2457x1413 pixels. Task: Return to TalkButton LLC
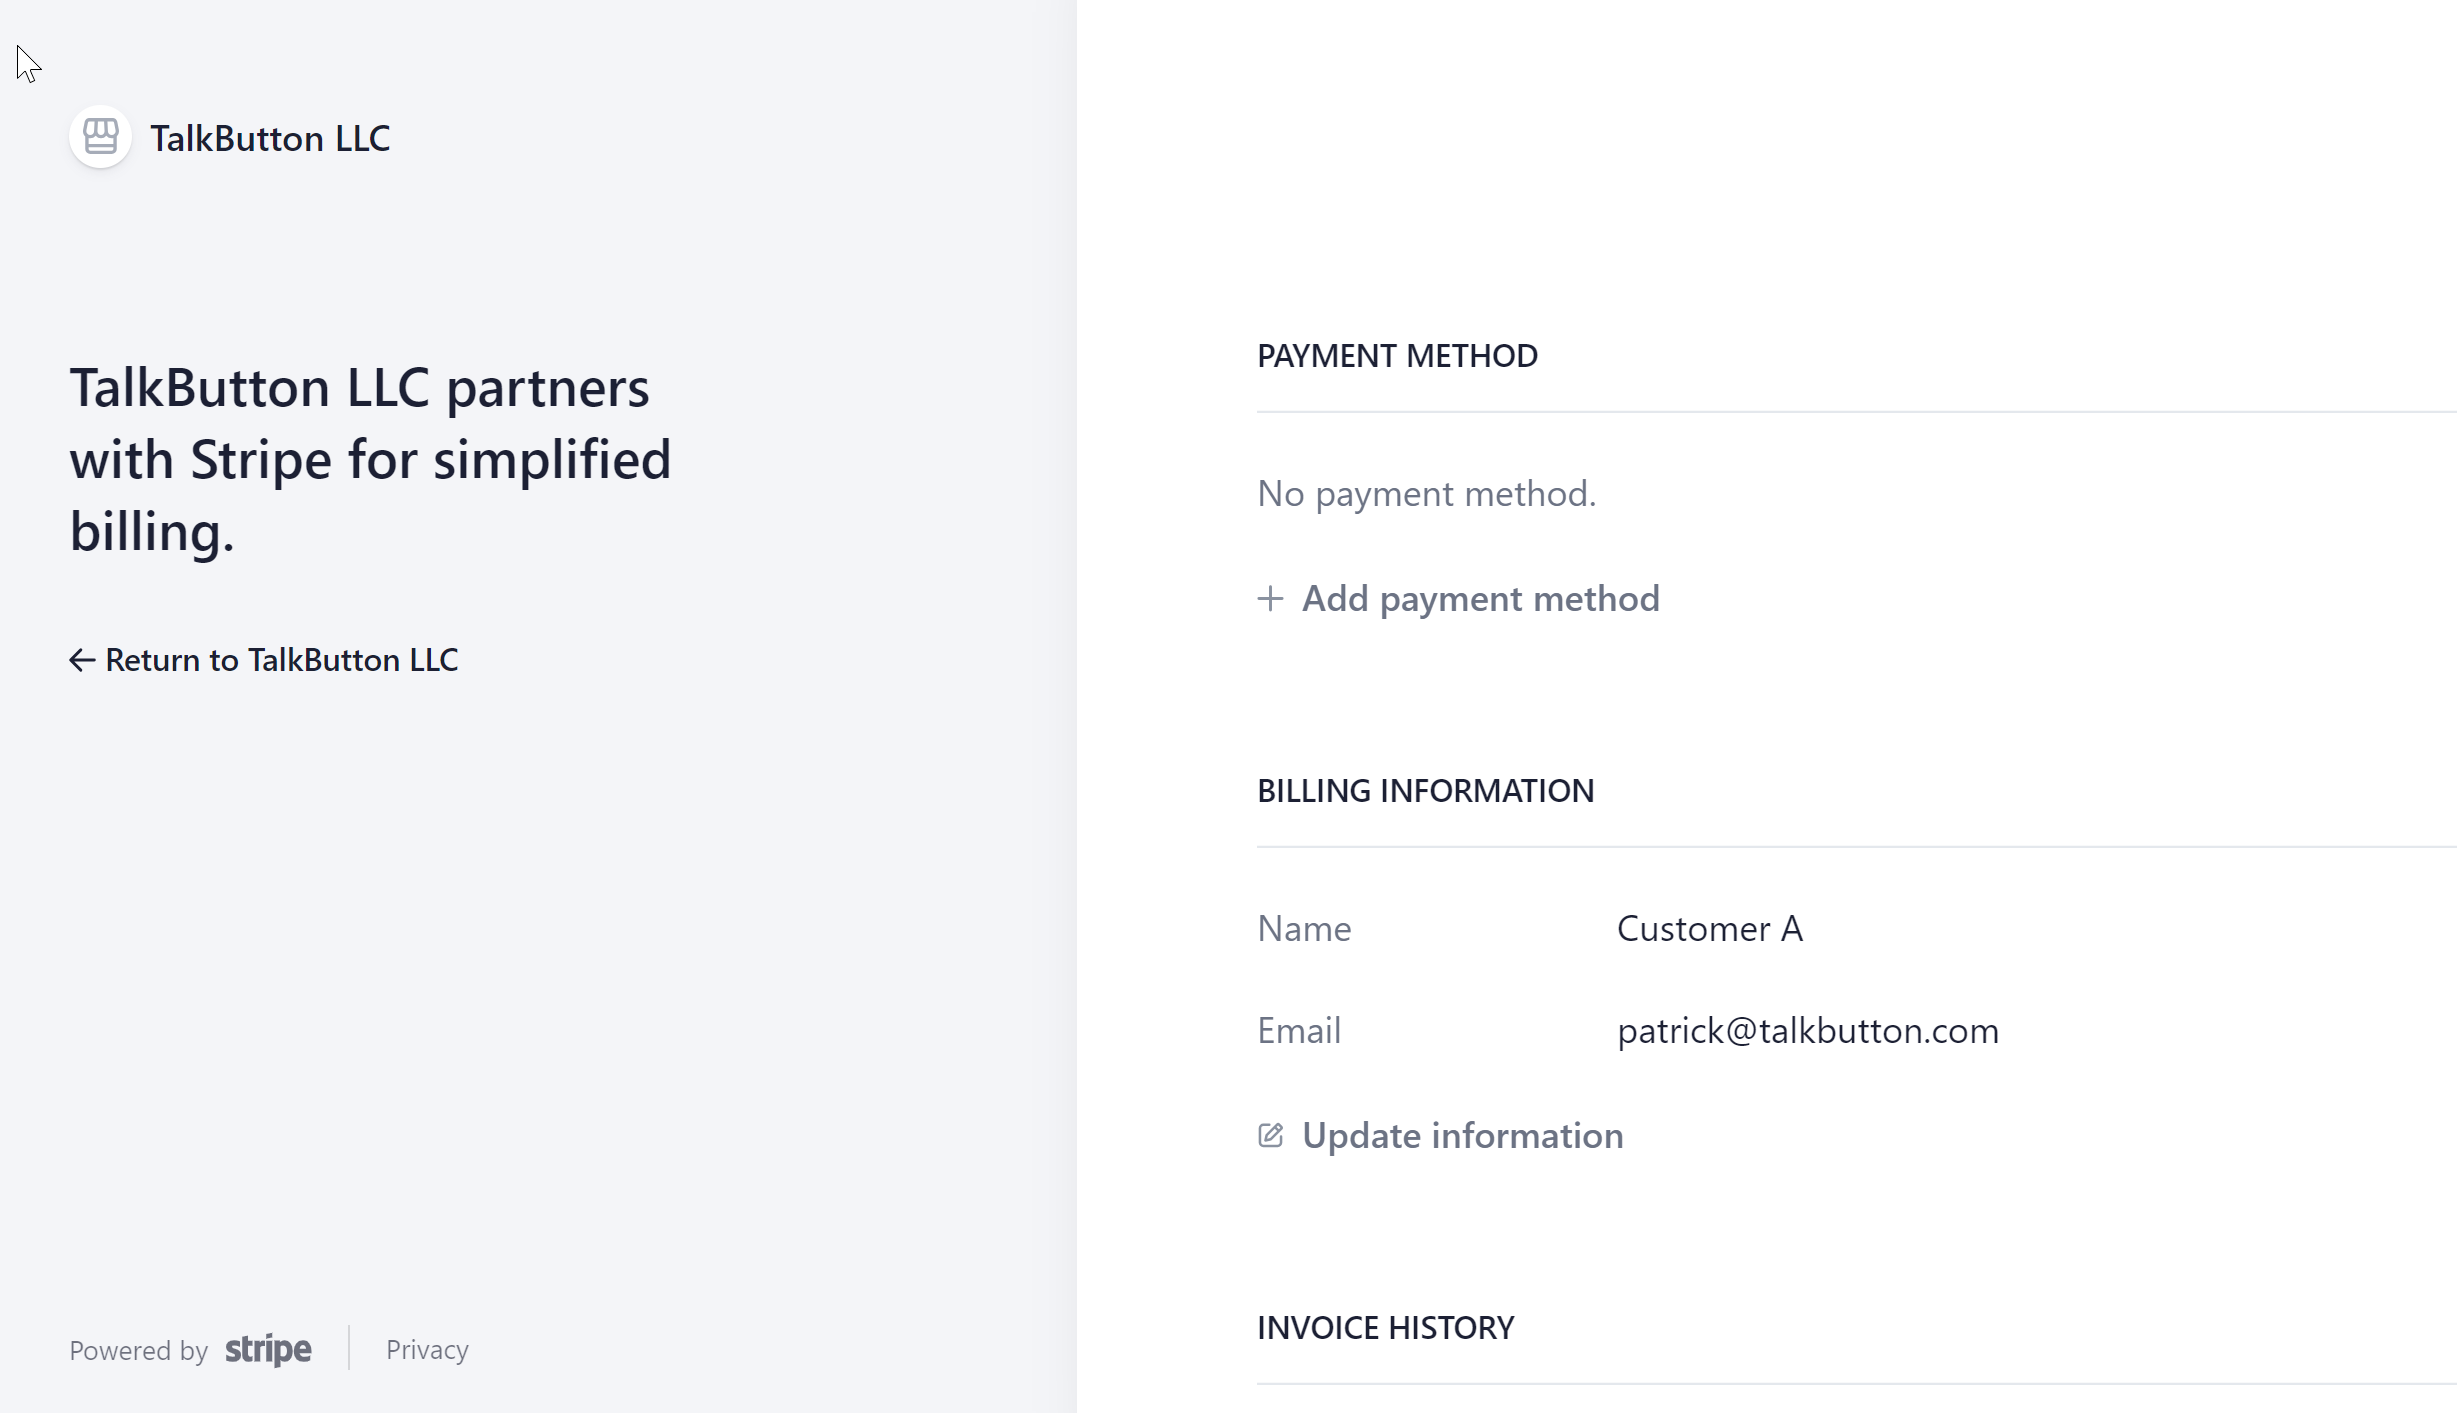tap(281, 660)
